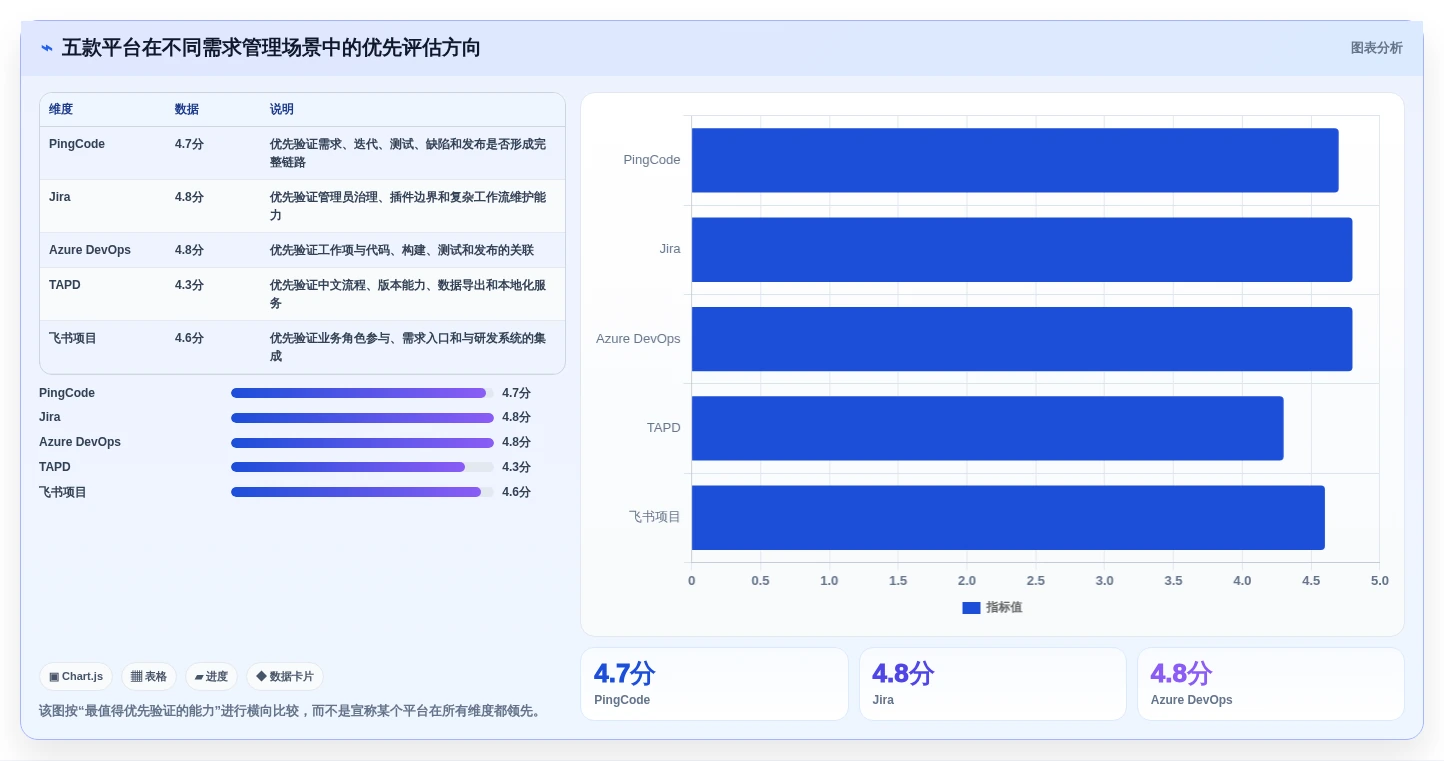The height and width of the screenshot is (761, 1444).
Task: Click description 优先验证工作项与代码、构建、测试和发布的关联
Action: point(402,250)
